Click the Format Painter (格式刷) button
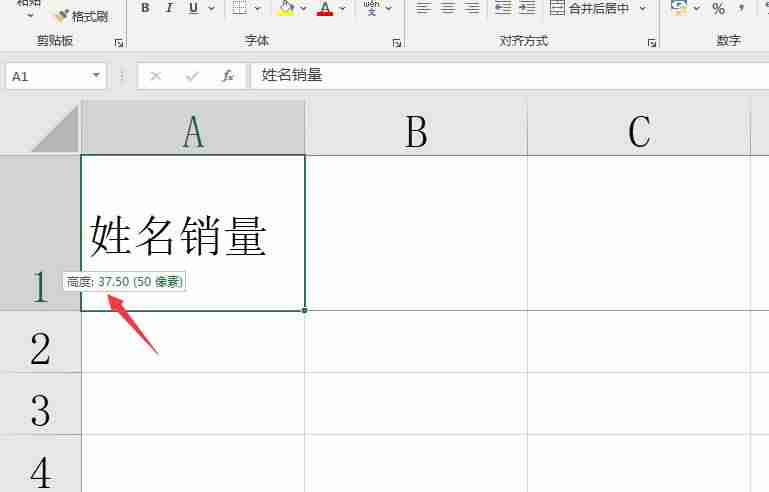Image resolution: width=769 pixels, height=492 pixels. (81, 17)
